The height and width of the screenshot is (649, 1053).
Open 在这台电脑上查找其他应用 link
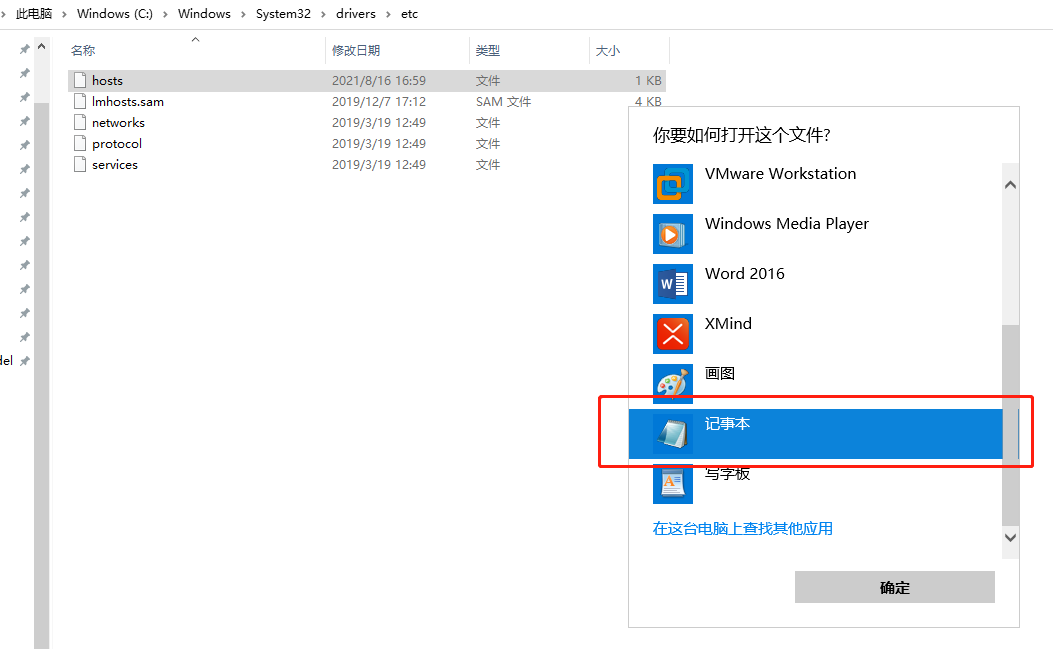742,529
